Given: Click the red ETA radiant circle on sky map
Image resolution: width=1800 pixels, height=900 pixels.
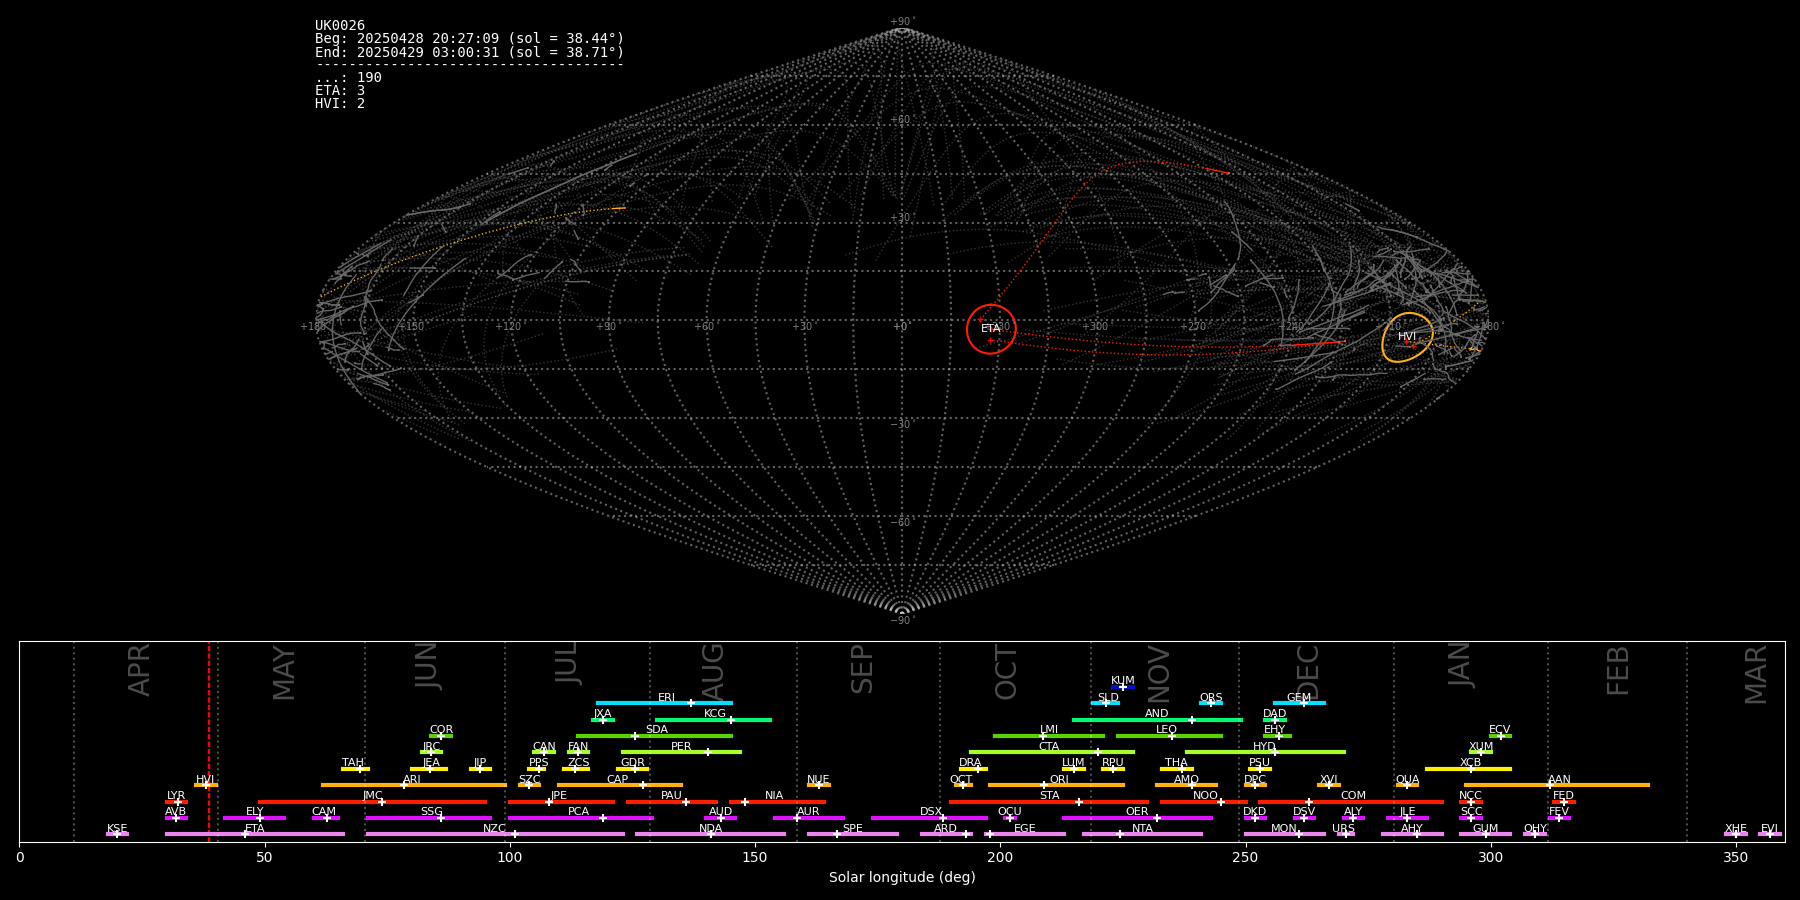Looking at the screenshot, I should tap(991, 329).
